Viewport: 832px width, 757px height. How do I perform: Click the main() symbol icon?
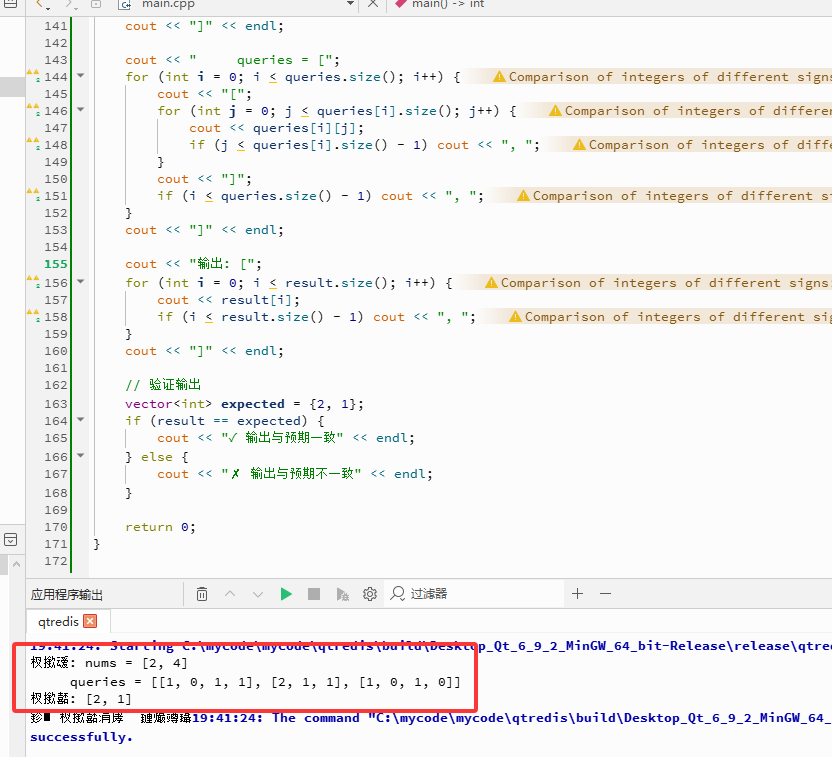[401, 4]
